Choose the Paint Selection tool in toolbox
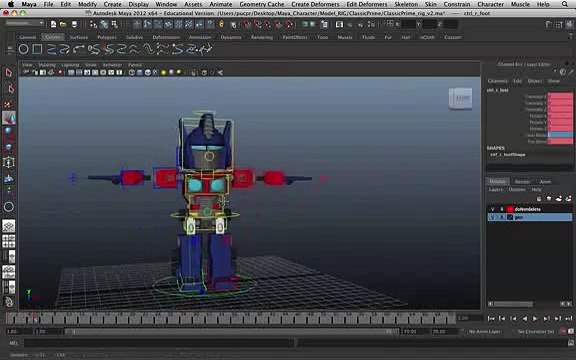Viewport: 576px width, 360px height. pos(9,104)
